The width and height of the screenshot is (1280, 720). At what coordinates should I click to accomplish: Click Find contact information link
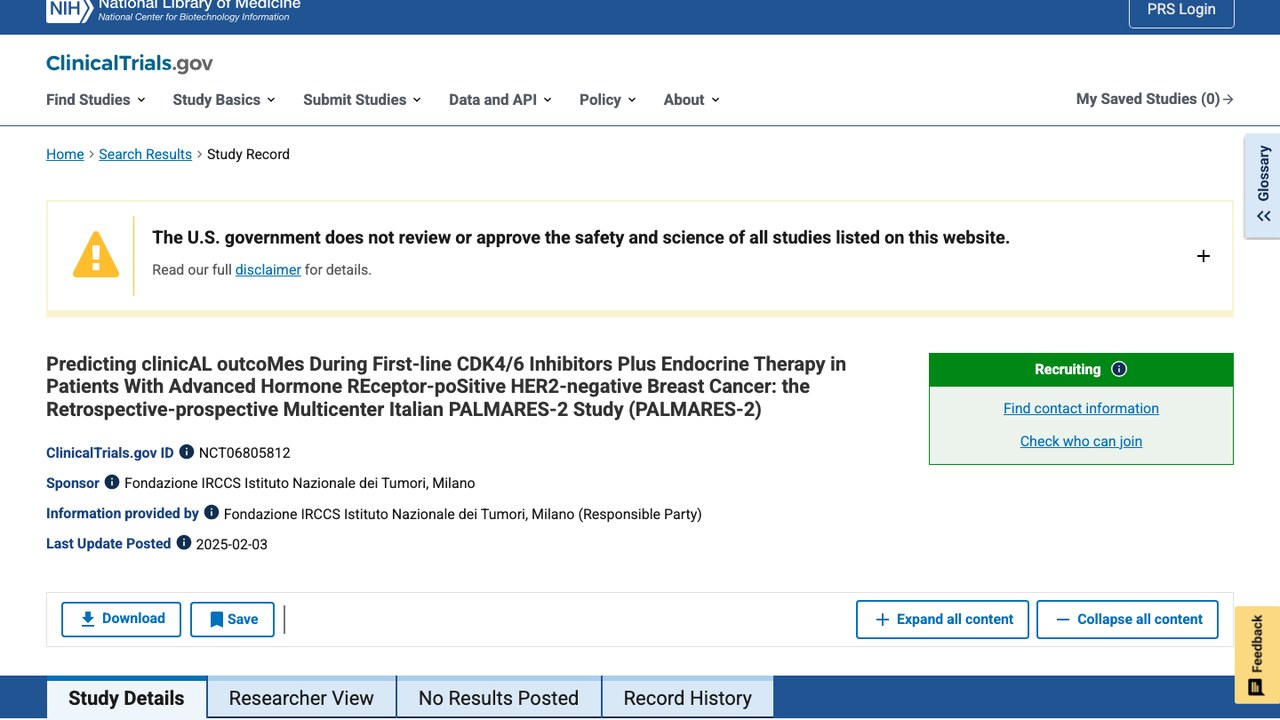pos(1081,408)
